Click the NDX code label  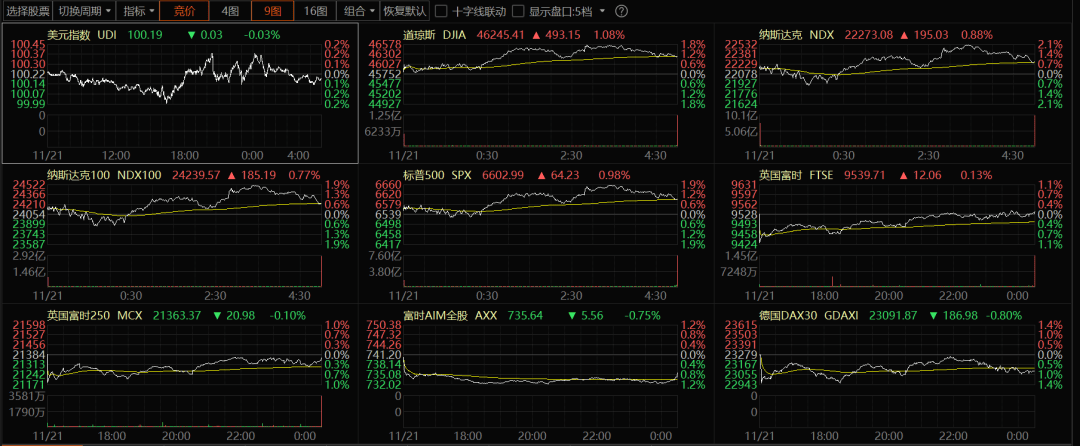pos(822,34)
